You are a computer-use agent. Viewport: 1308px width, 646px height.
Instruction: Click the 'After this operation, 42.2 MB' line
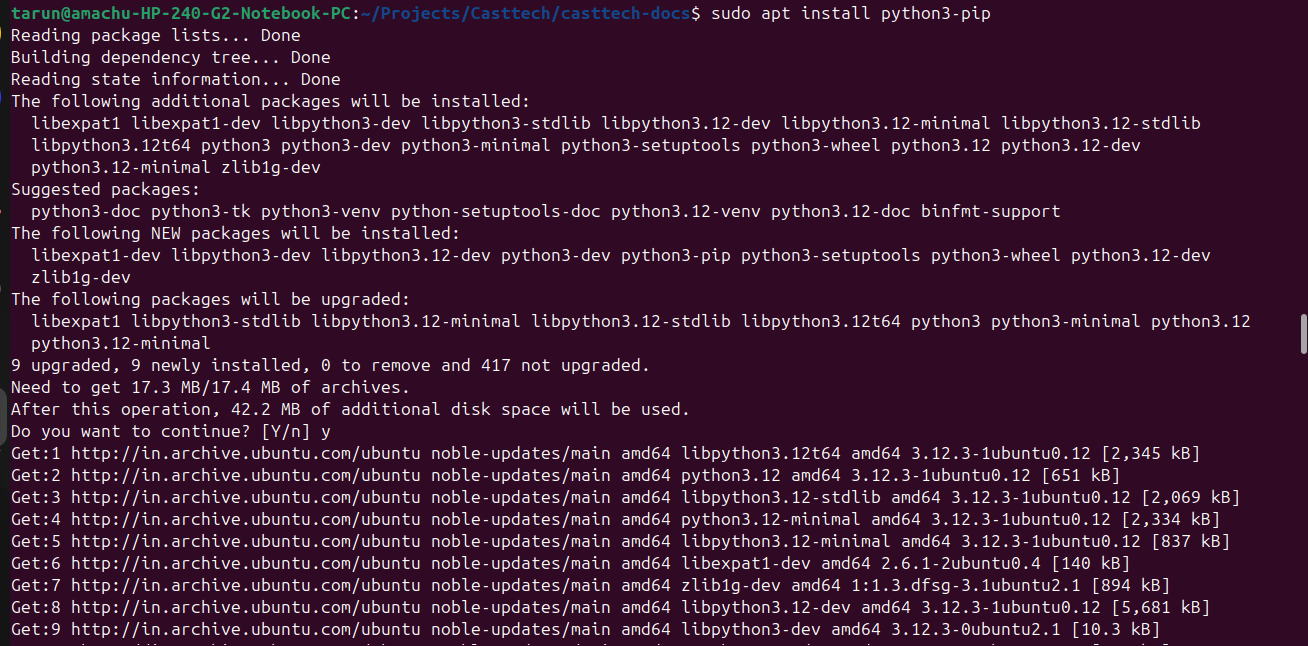350,410
